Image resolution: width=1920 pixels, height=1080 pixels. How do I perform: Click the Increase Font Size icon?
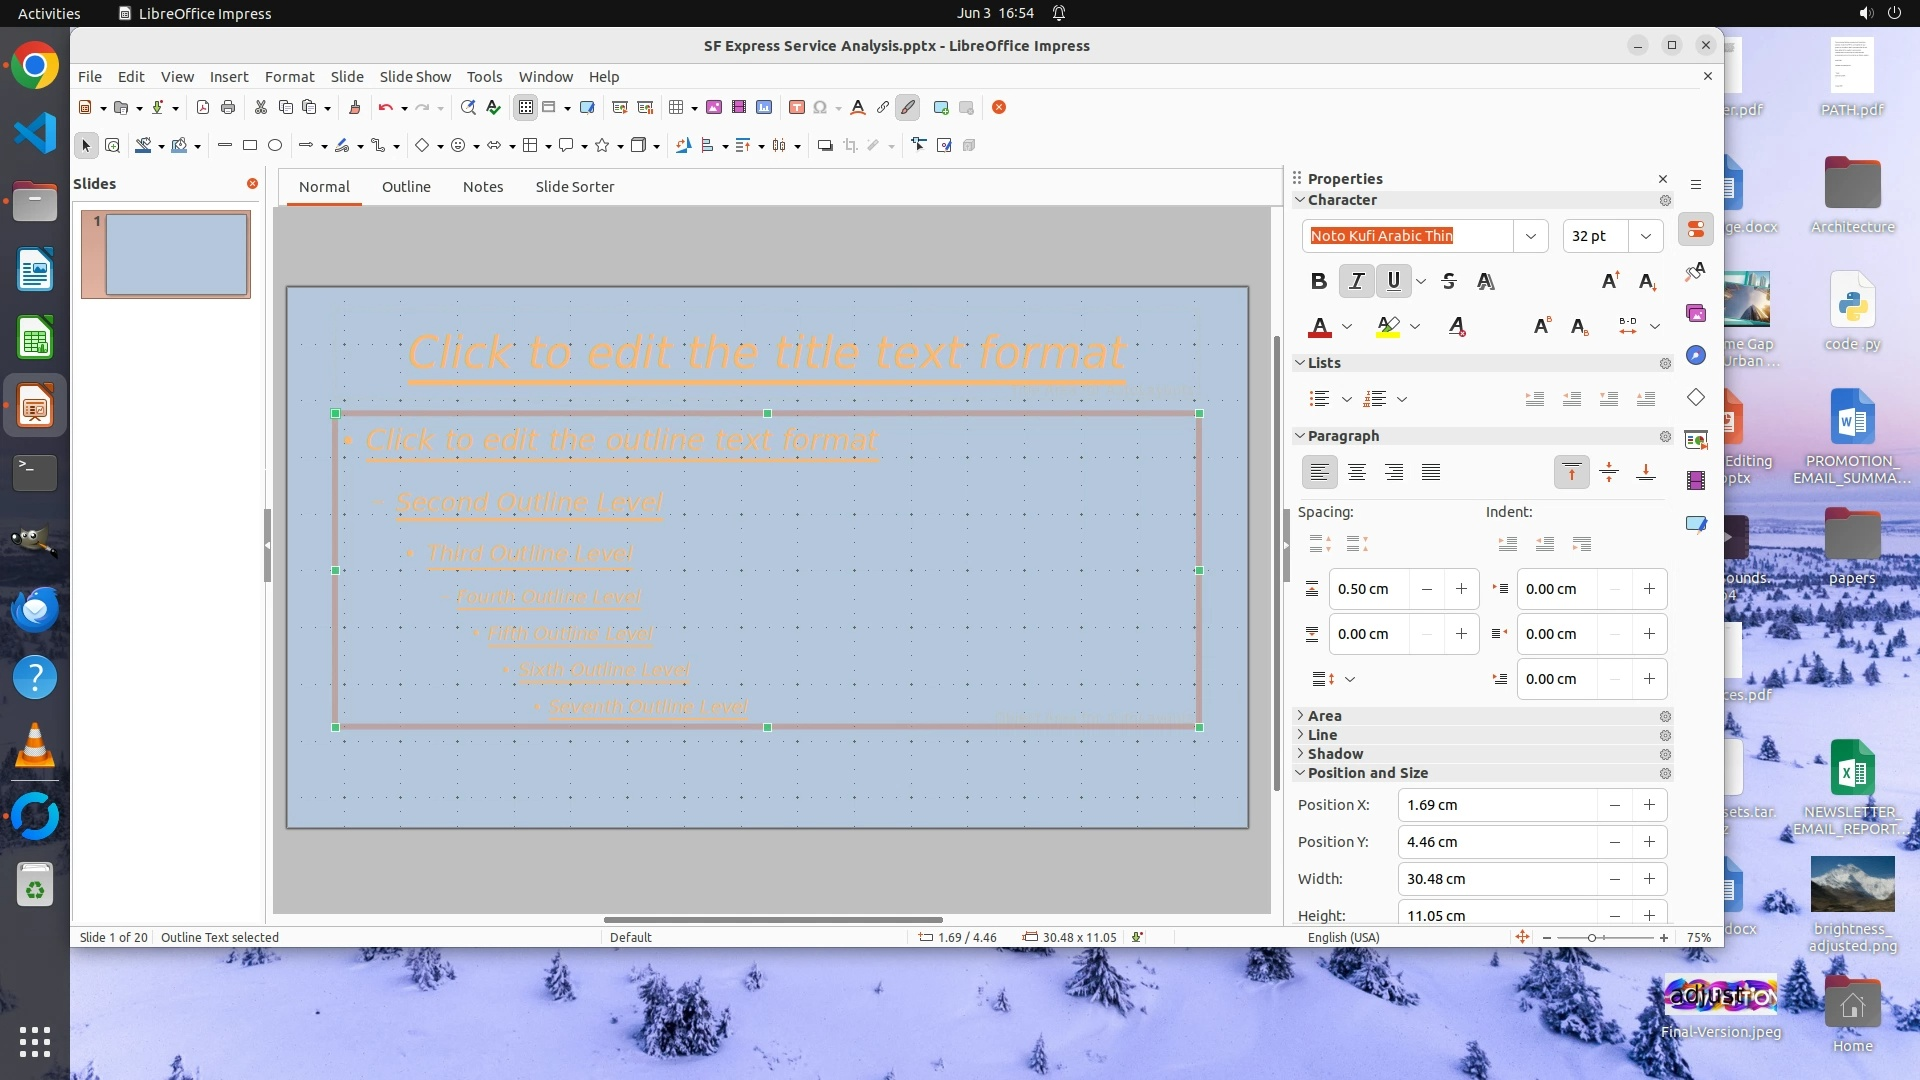tap(1610, 282)
